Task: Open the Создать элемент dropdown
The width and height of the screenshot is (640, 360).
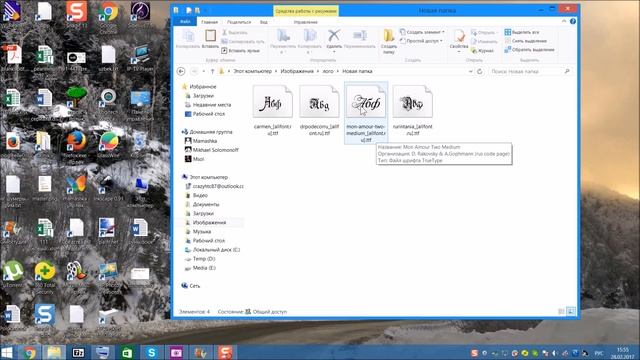Action: coord(422,32)
